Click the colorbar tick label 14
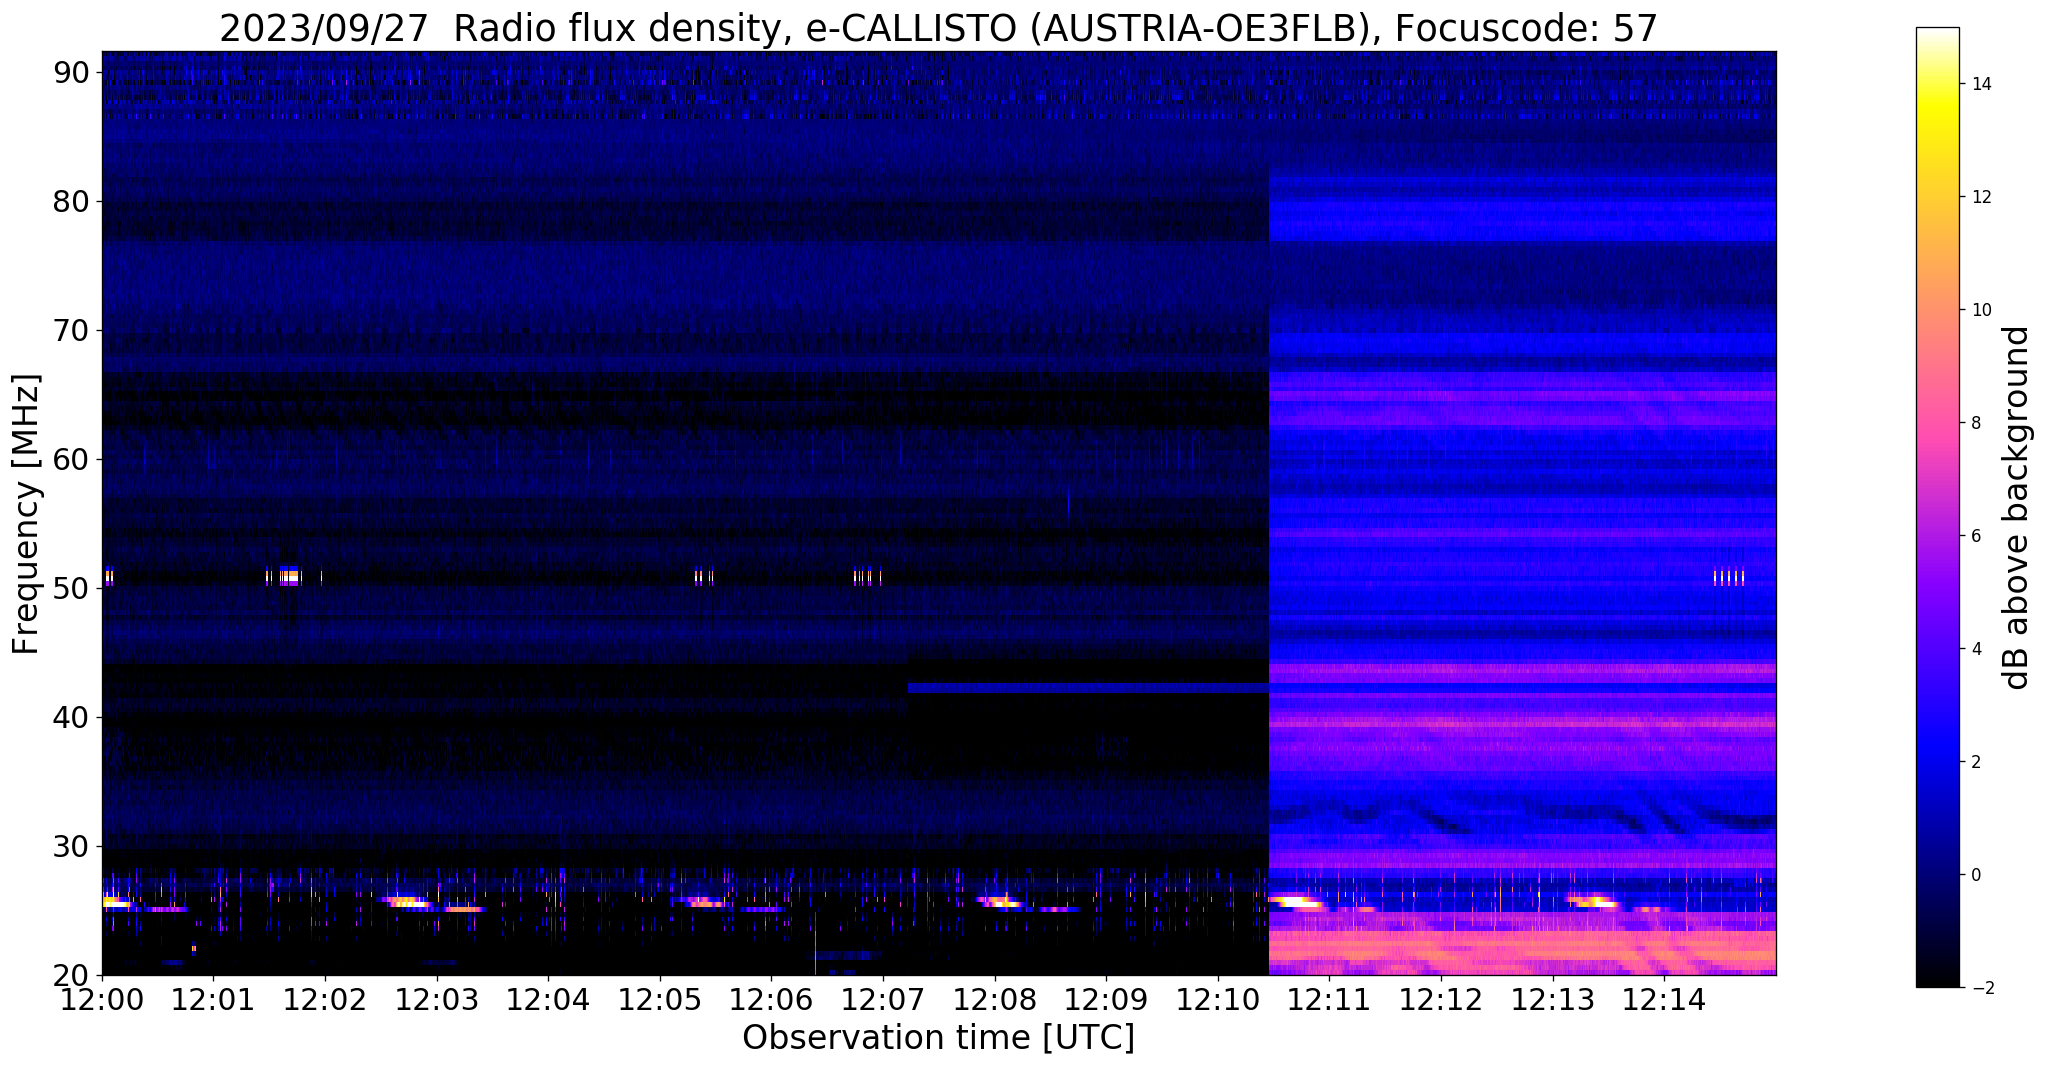 tap(1980, 84)
